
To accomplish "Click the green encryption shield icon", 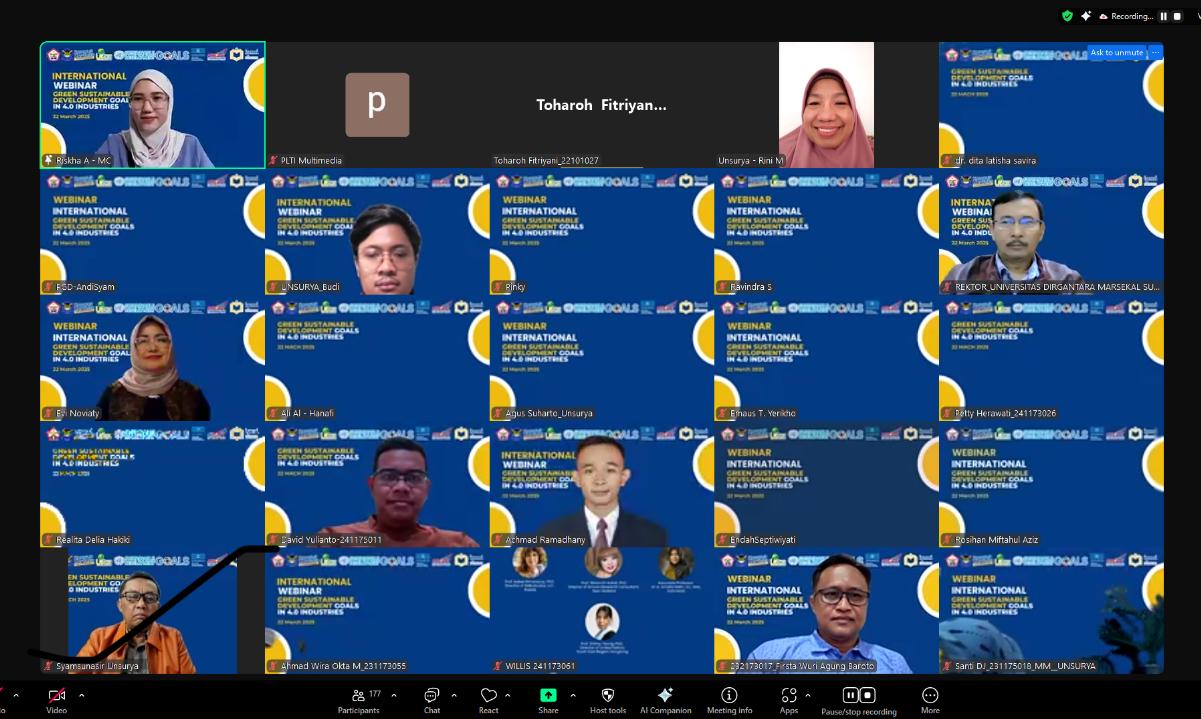I will pyautogui.click(x=1067, y=16).
